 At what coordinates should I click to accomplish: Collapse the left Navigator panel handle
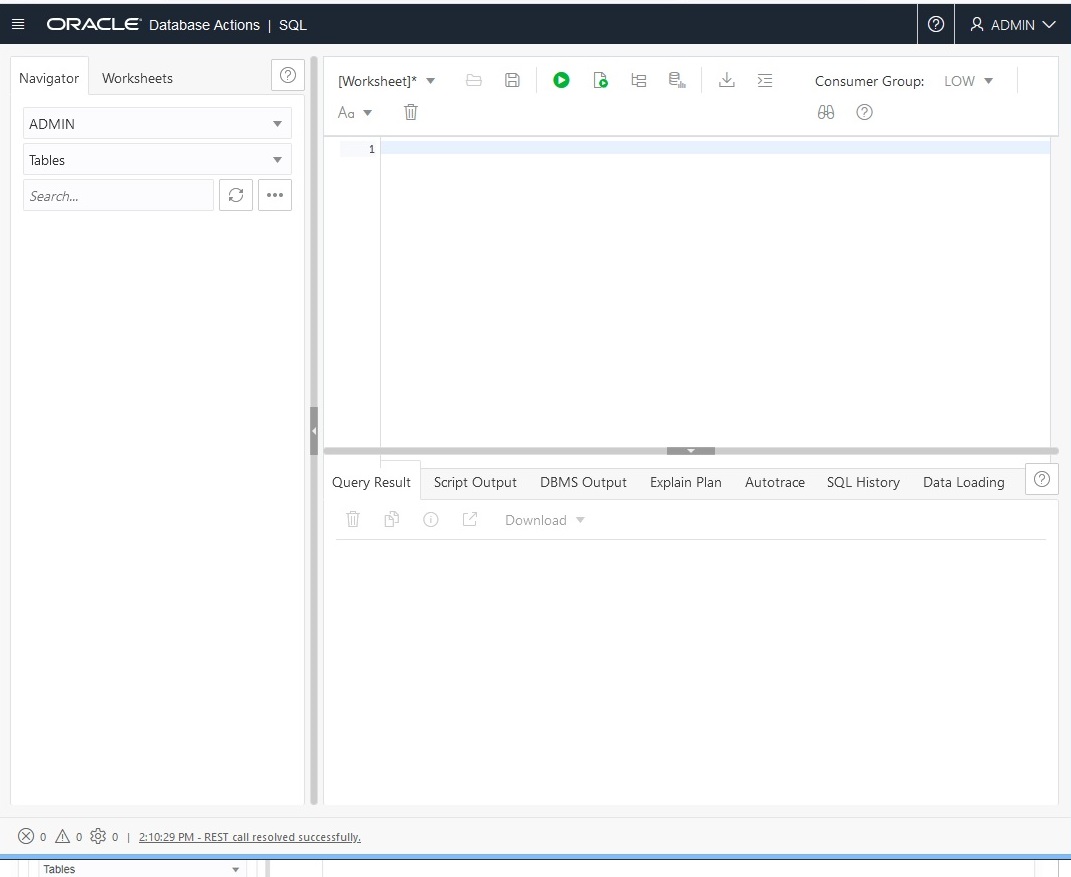tap(314, 431)
